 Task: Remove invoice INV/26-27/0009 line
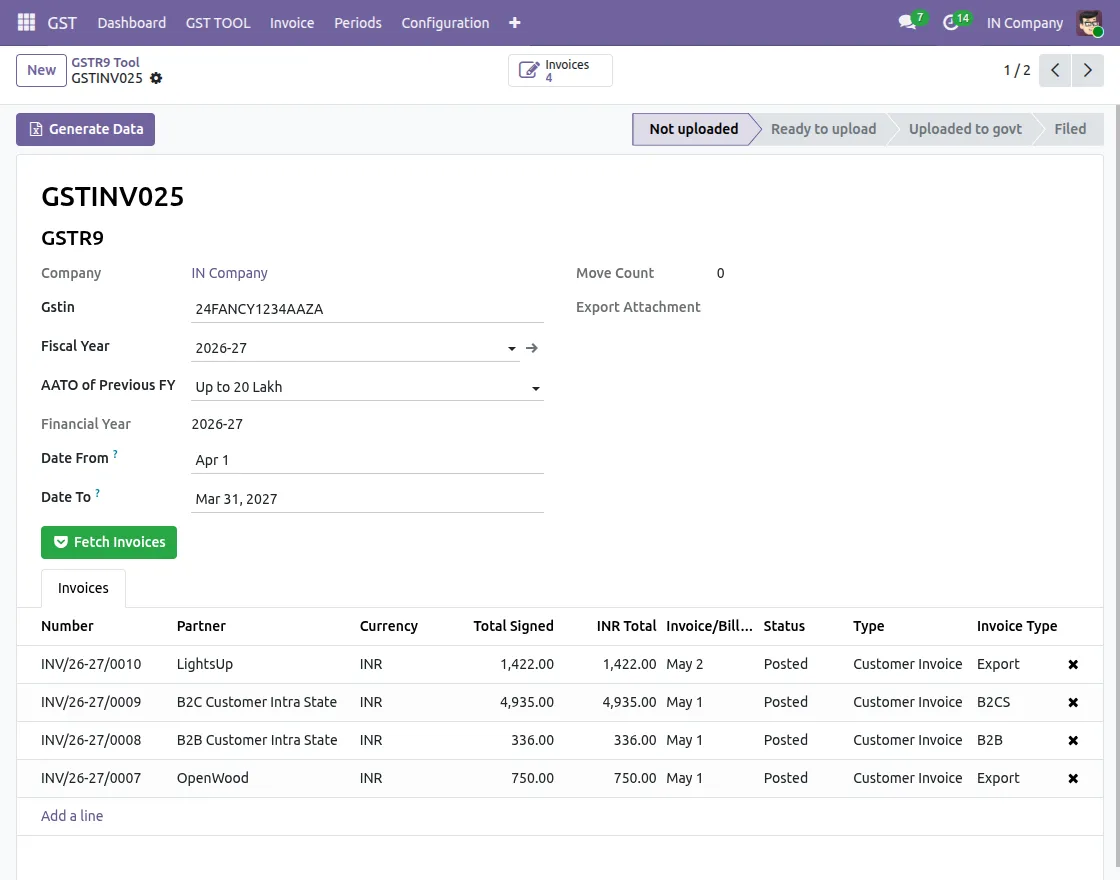click(1073, 702)
